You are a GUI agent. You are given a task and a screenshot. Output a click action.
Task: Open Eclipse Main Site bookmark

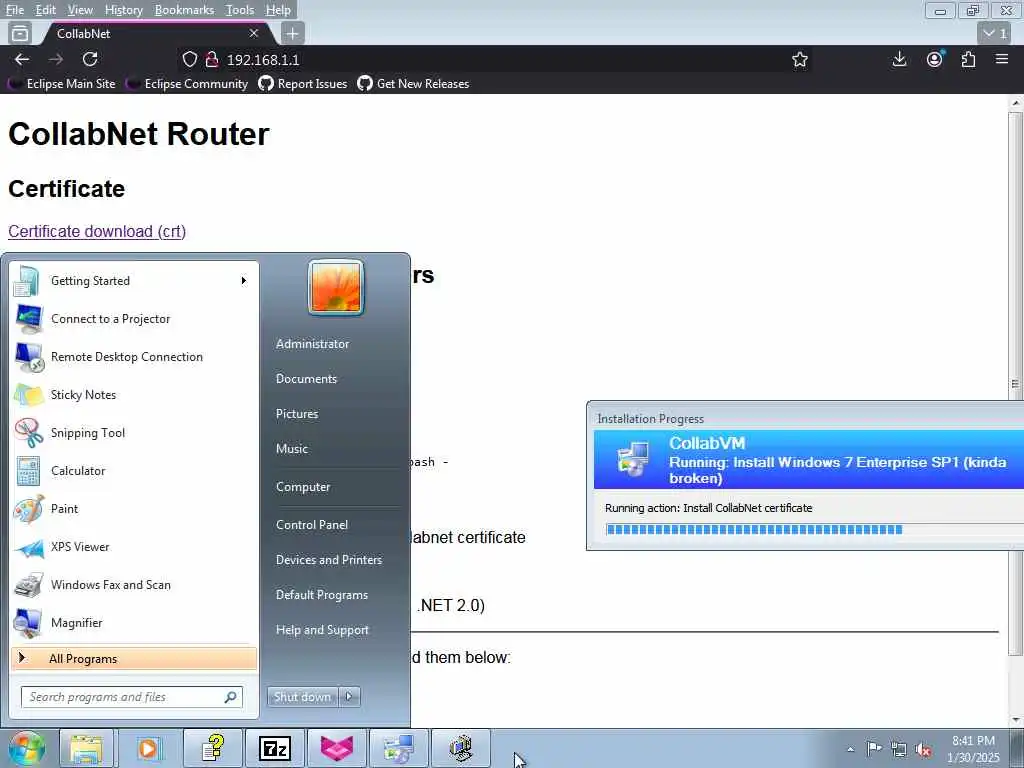click(63, 84)
